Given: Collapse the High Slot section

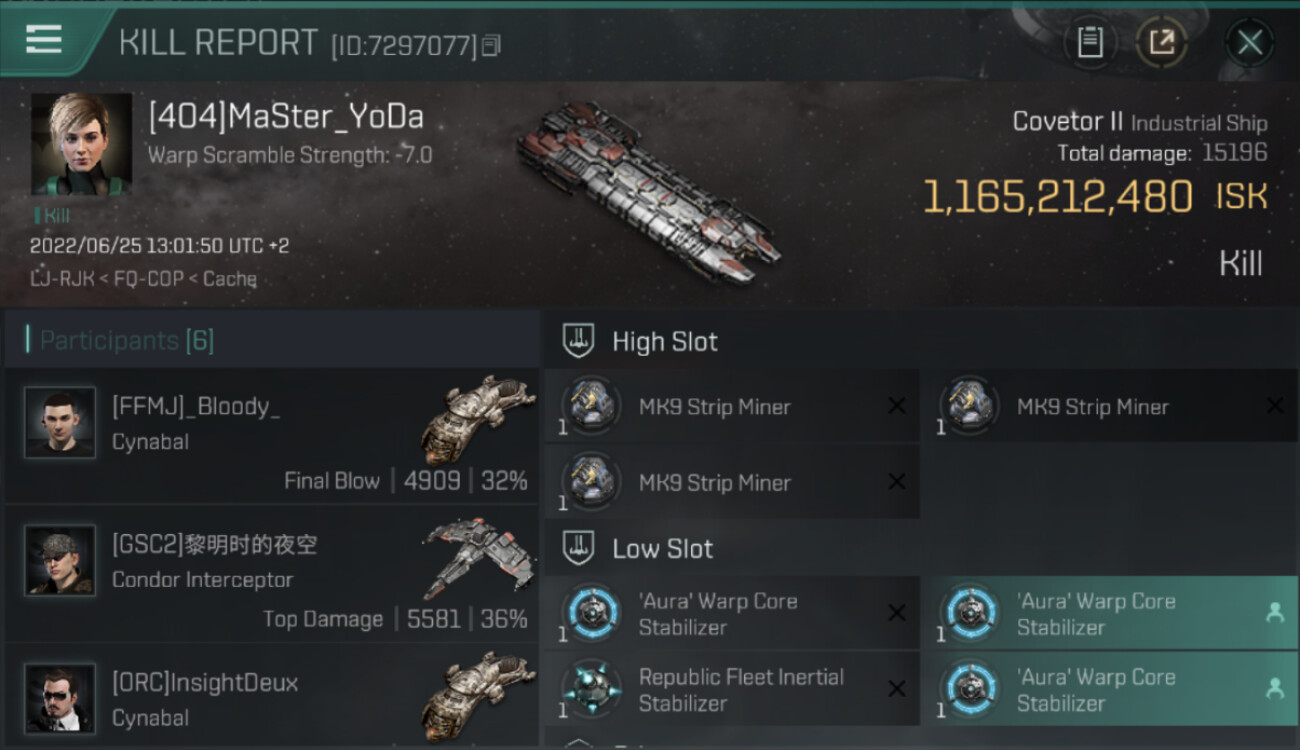Looking at the screenshot, I should pyautogui.click(x=578, y=341).
